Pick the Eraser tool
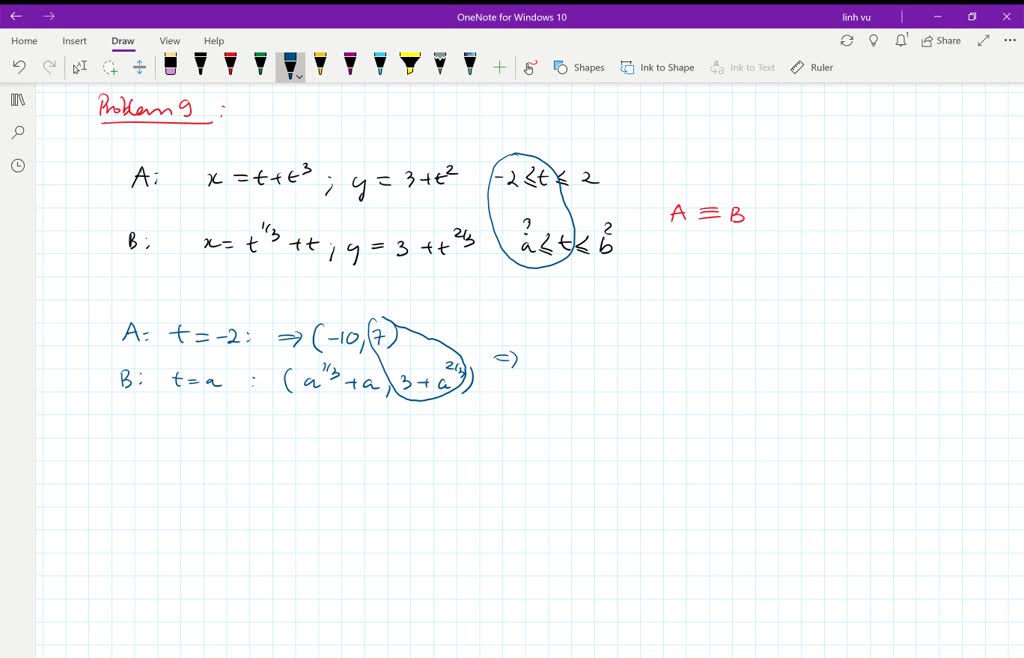The height and width of the screenshot is (658, 1024). click(170, 64)
